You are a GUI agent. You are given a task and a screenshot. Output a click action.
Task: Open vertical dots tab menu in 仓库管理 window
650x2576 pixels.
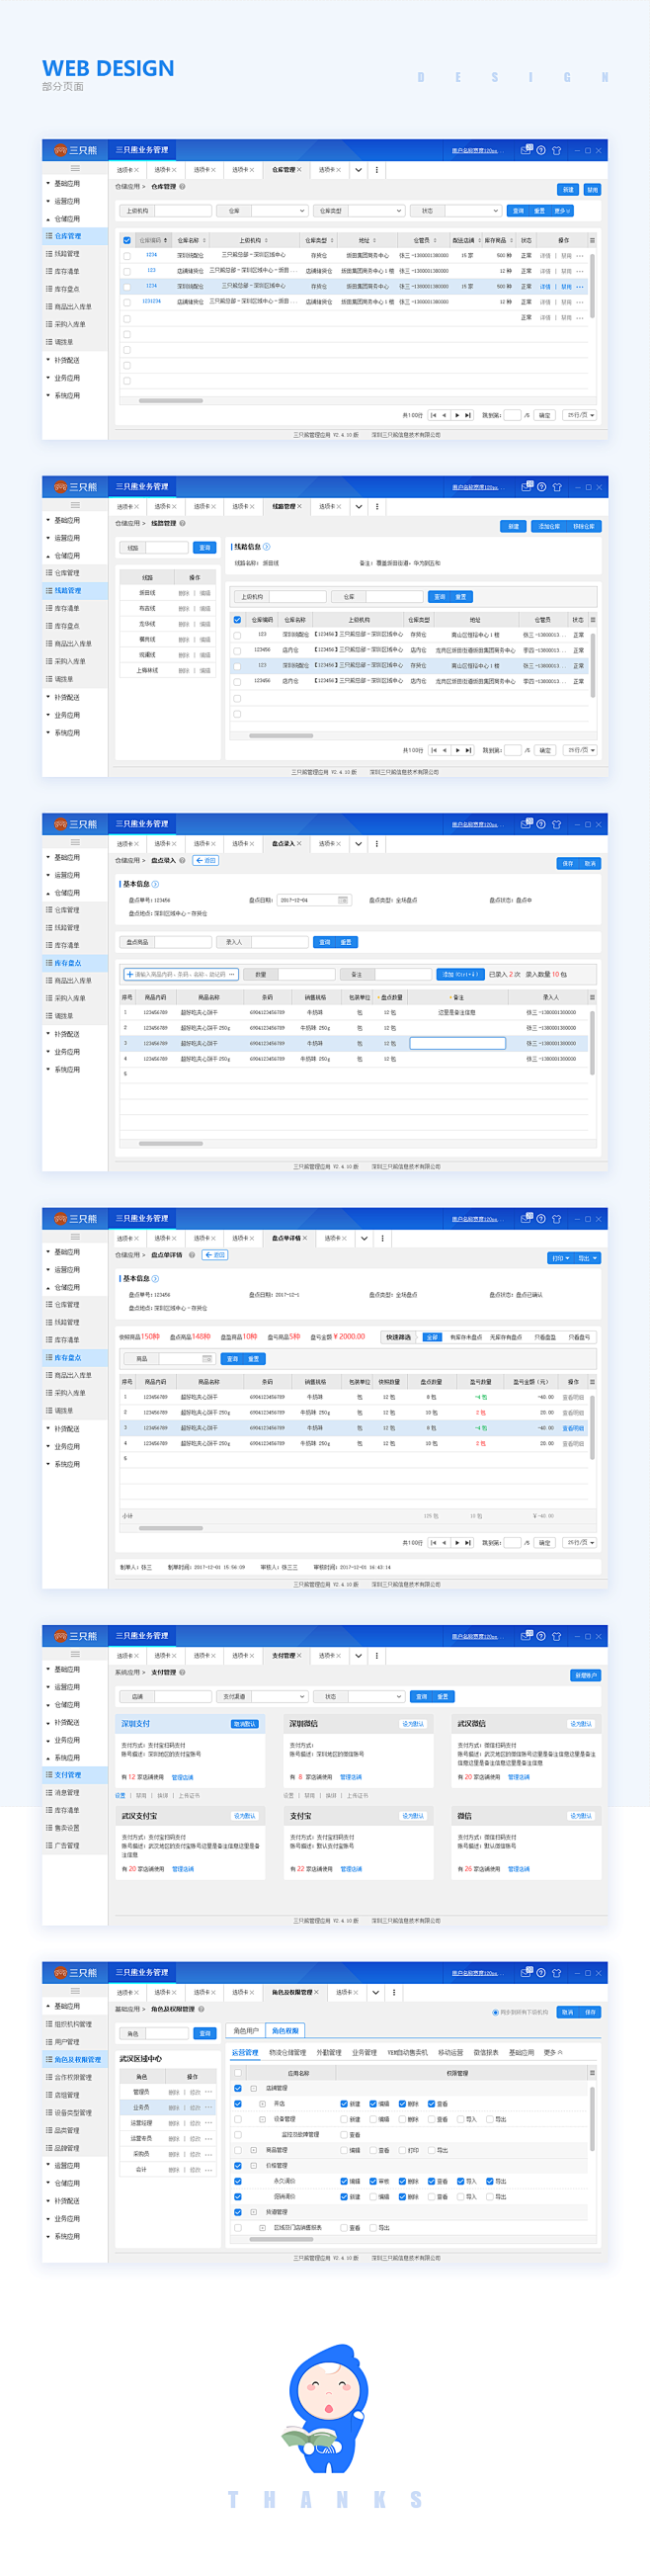point(377,170)
